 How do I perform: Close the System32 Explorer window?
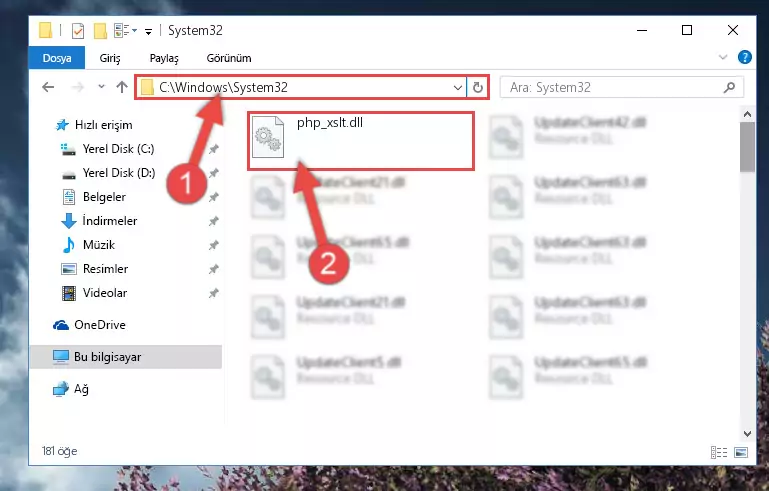coord(733,30)
